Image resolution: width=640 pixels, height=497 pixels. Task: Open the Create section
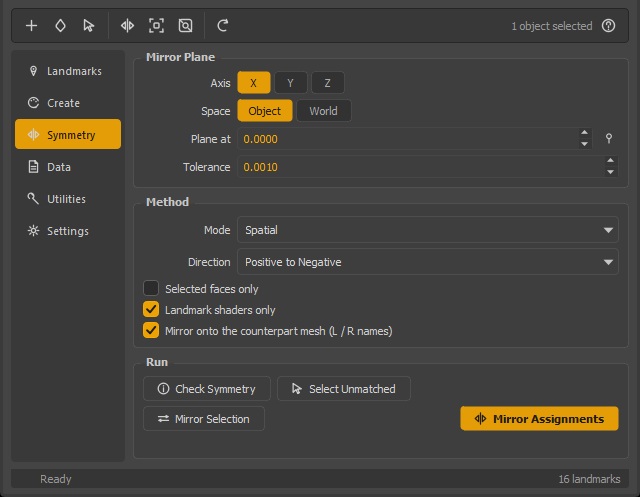[x=68, y=103]
